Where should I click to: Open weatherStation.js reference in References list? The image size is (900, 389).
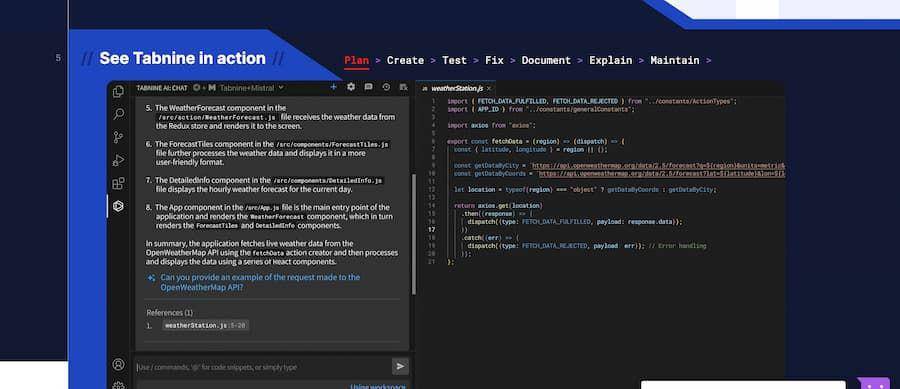205,325
